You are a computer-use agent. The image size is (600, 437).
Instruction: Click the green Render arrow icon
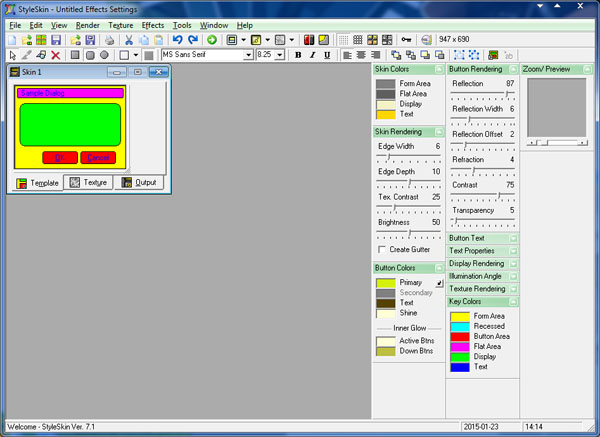(211, 39)
